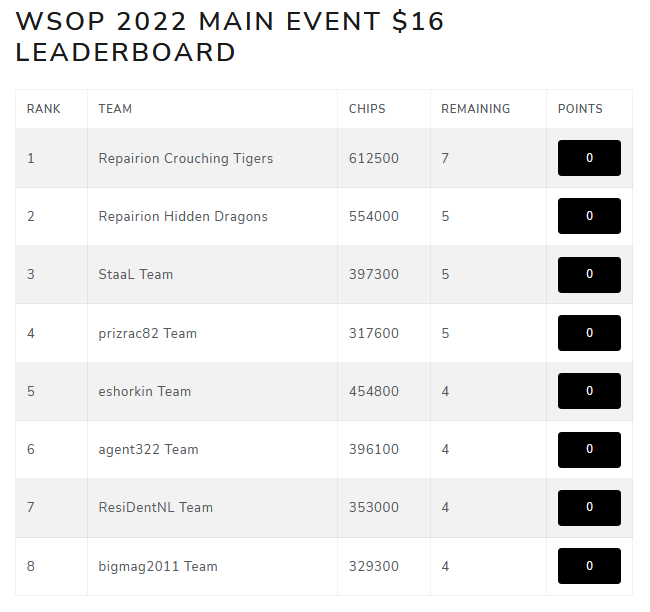Image resolution: width=650 pixels, height=612 pixels.
Task: Click the 612500 chips value
Action: coord(374,158)
